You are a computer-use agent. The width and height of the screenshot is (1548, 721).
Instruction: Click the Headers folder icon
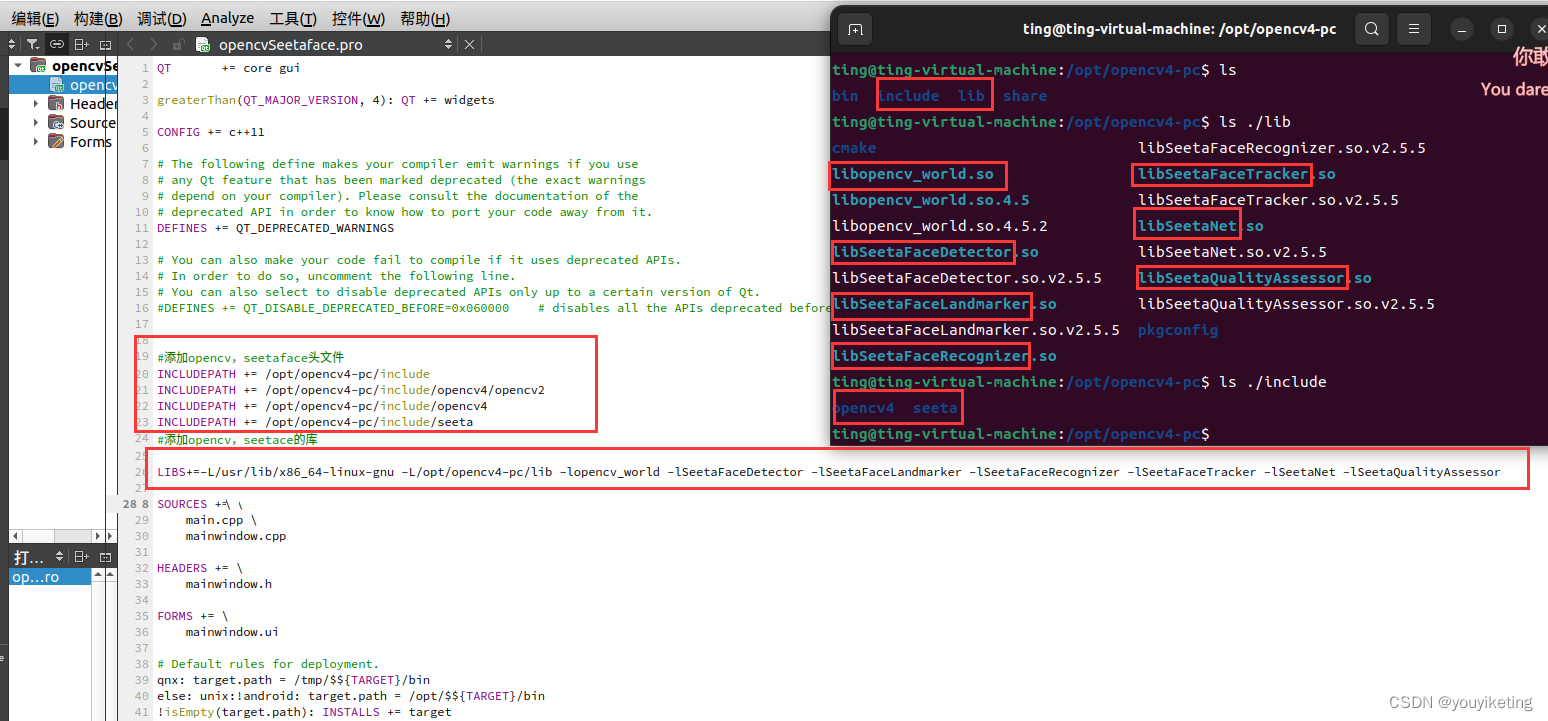pyautogui.click(x=56, y=104)
